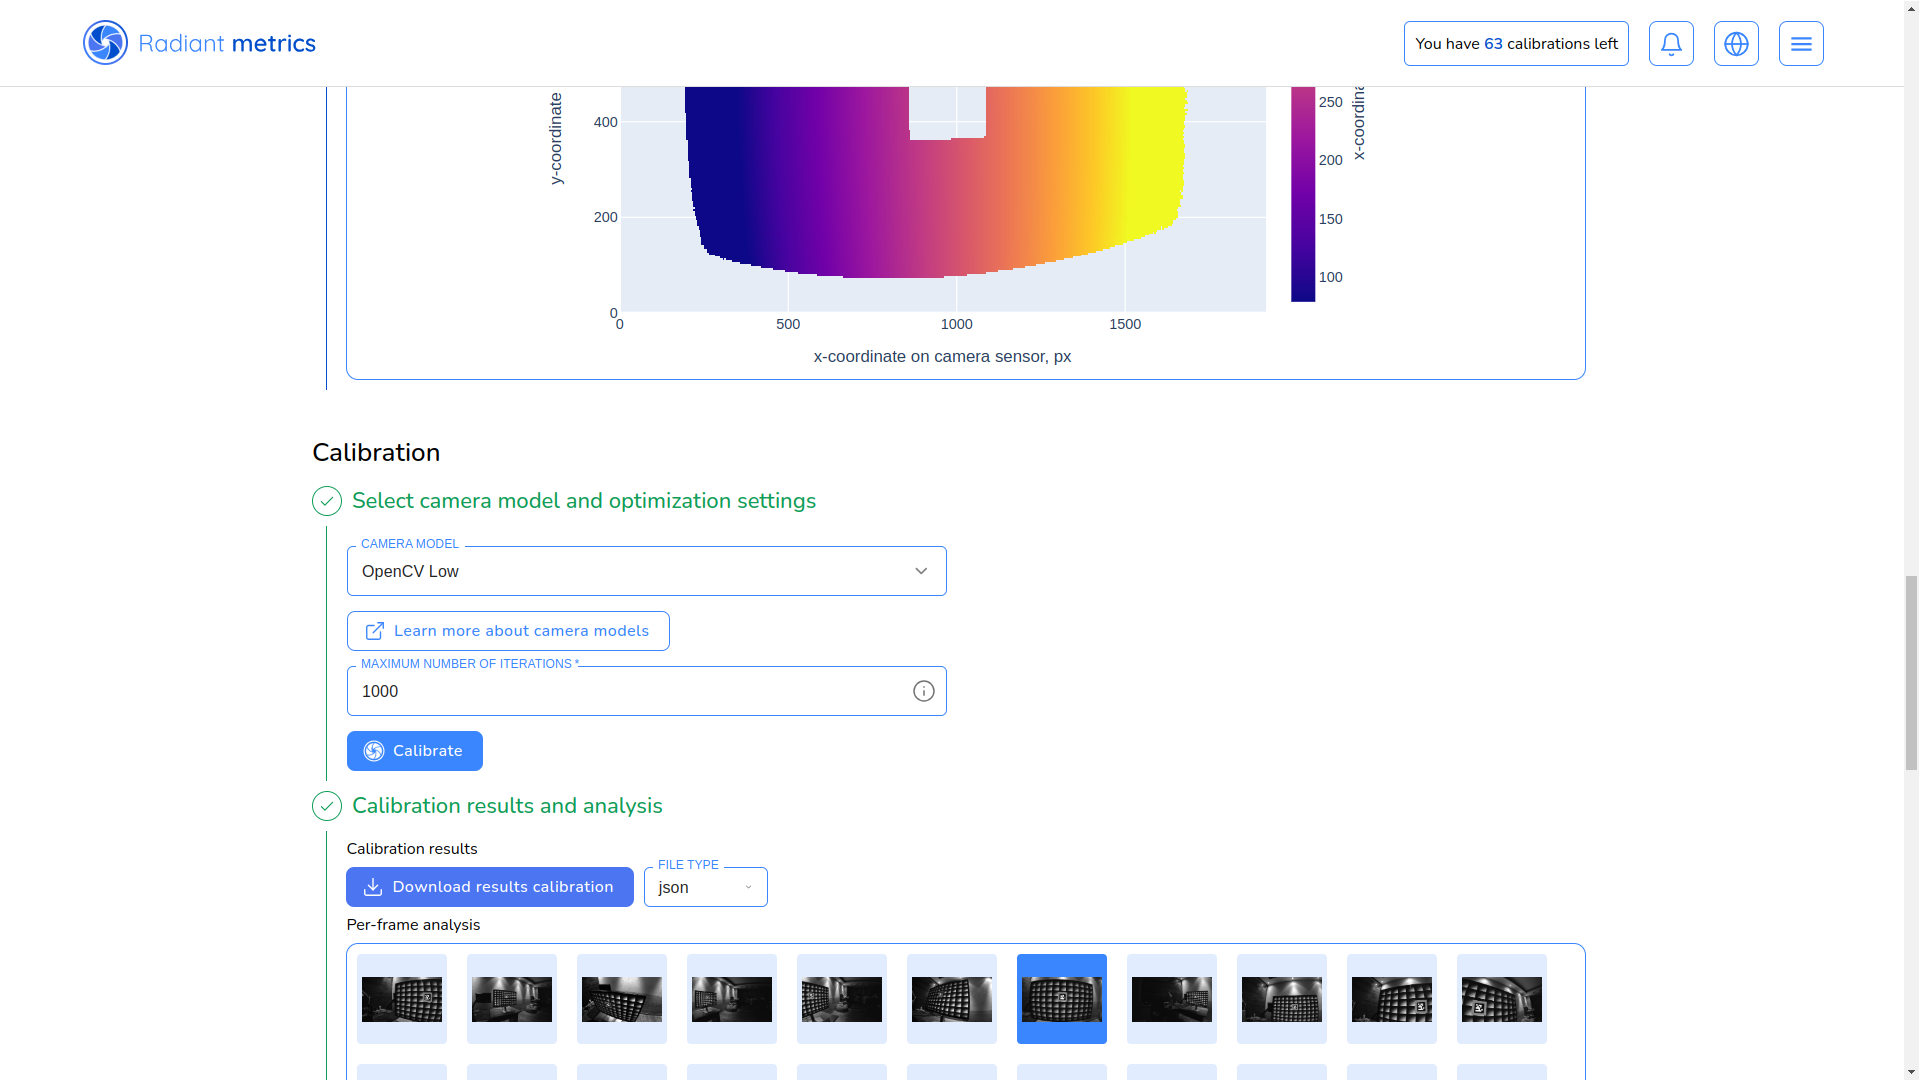Expand the Camera Model dropdown
The image size is (1920, 1080).
click(x=646, y=571)
